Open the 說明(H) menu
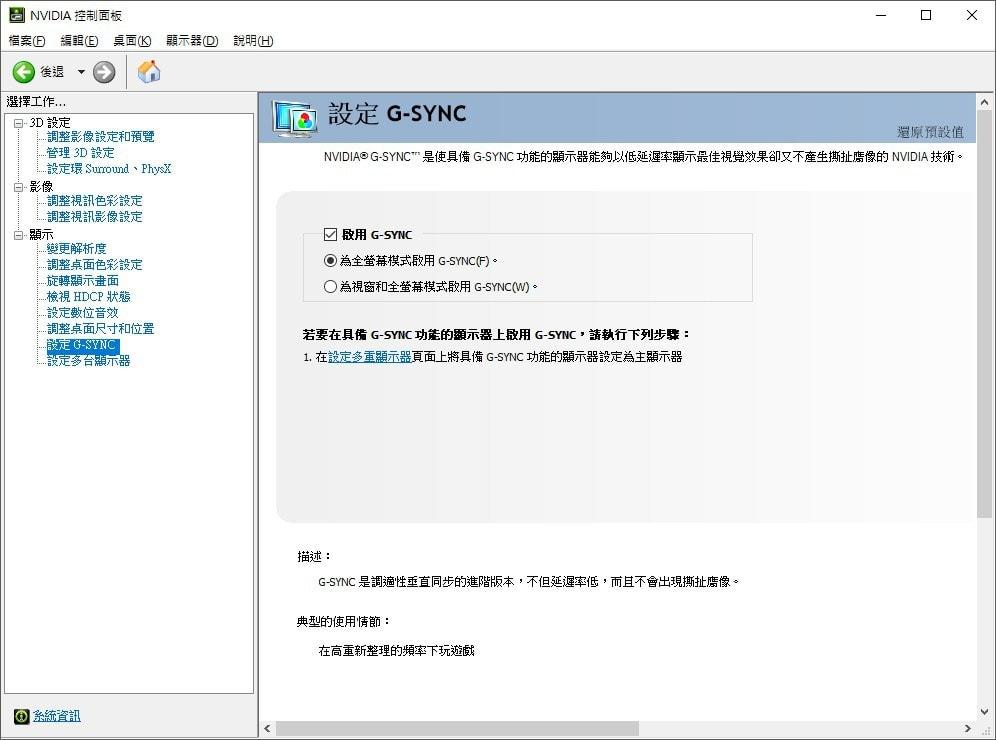 (x=253, y=41)
